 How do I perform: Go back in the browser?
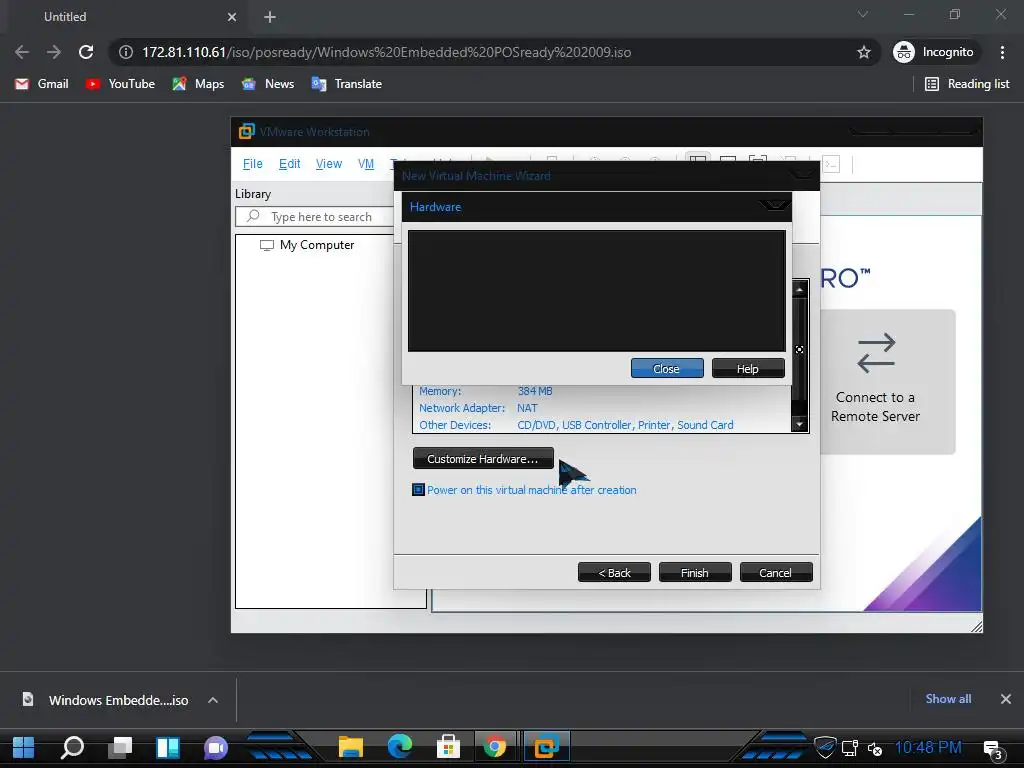22,52
